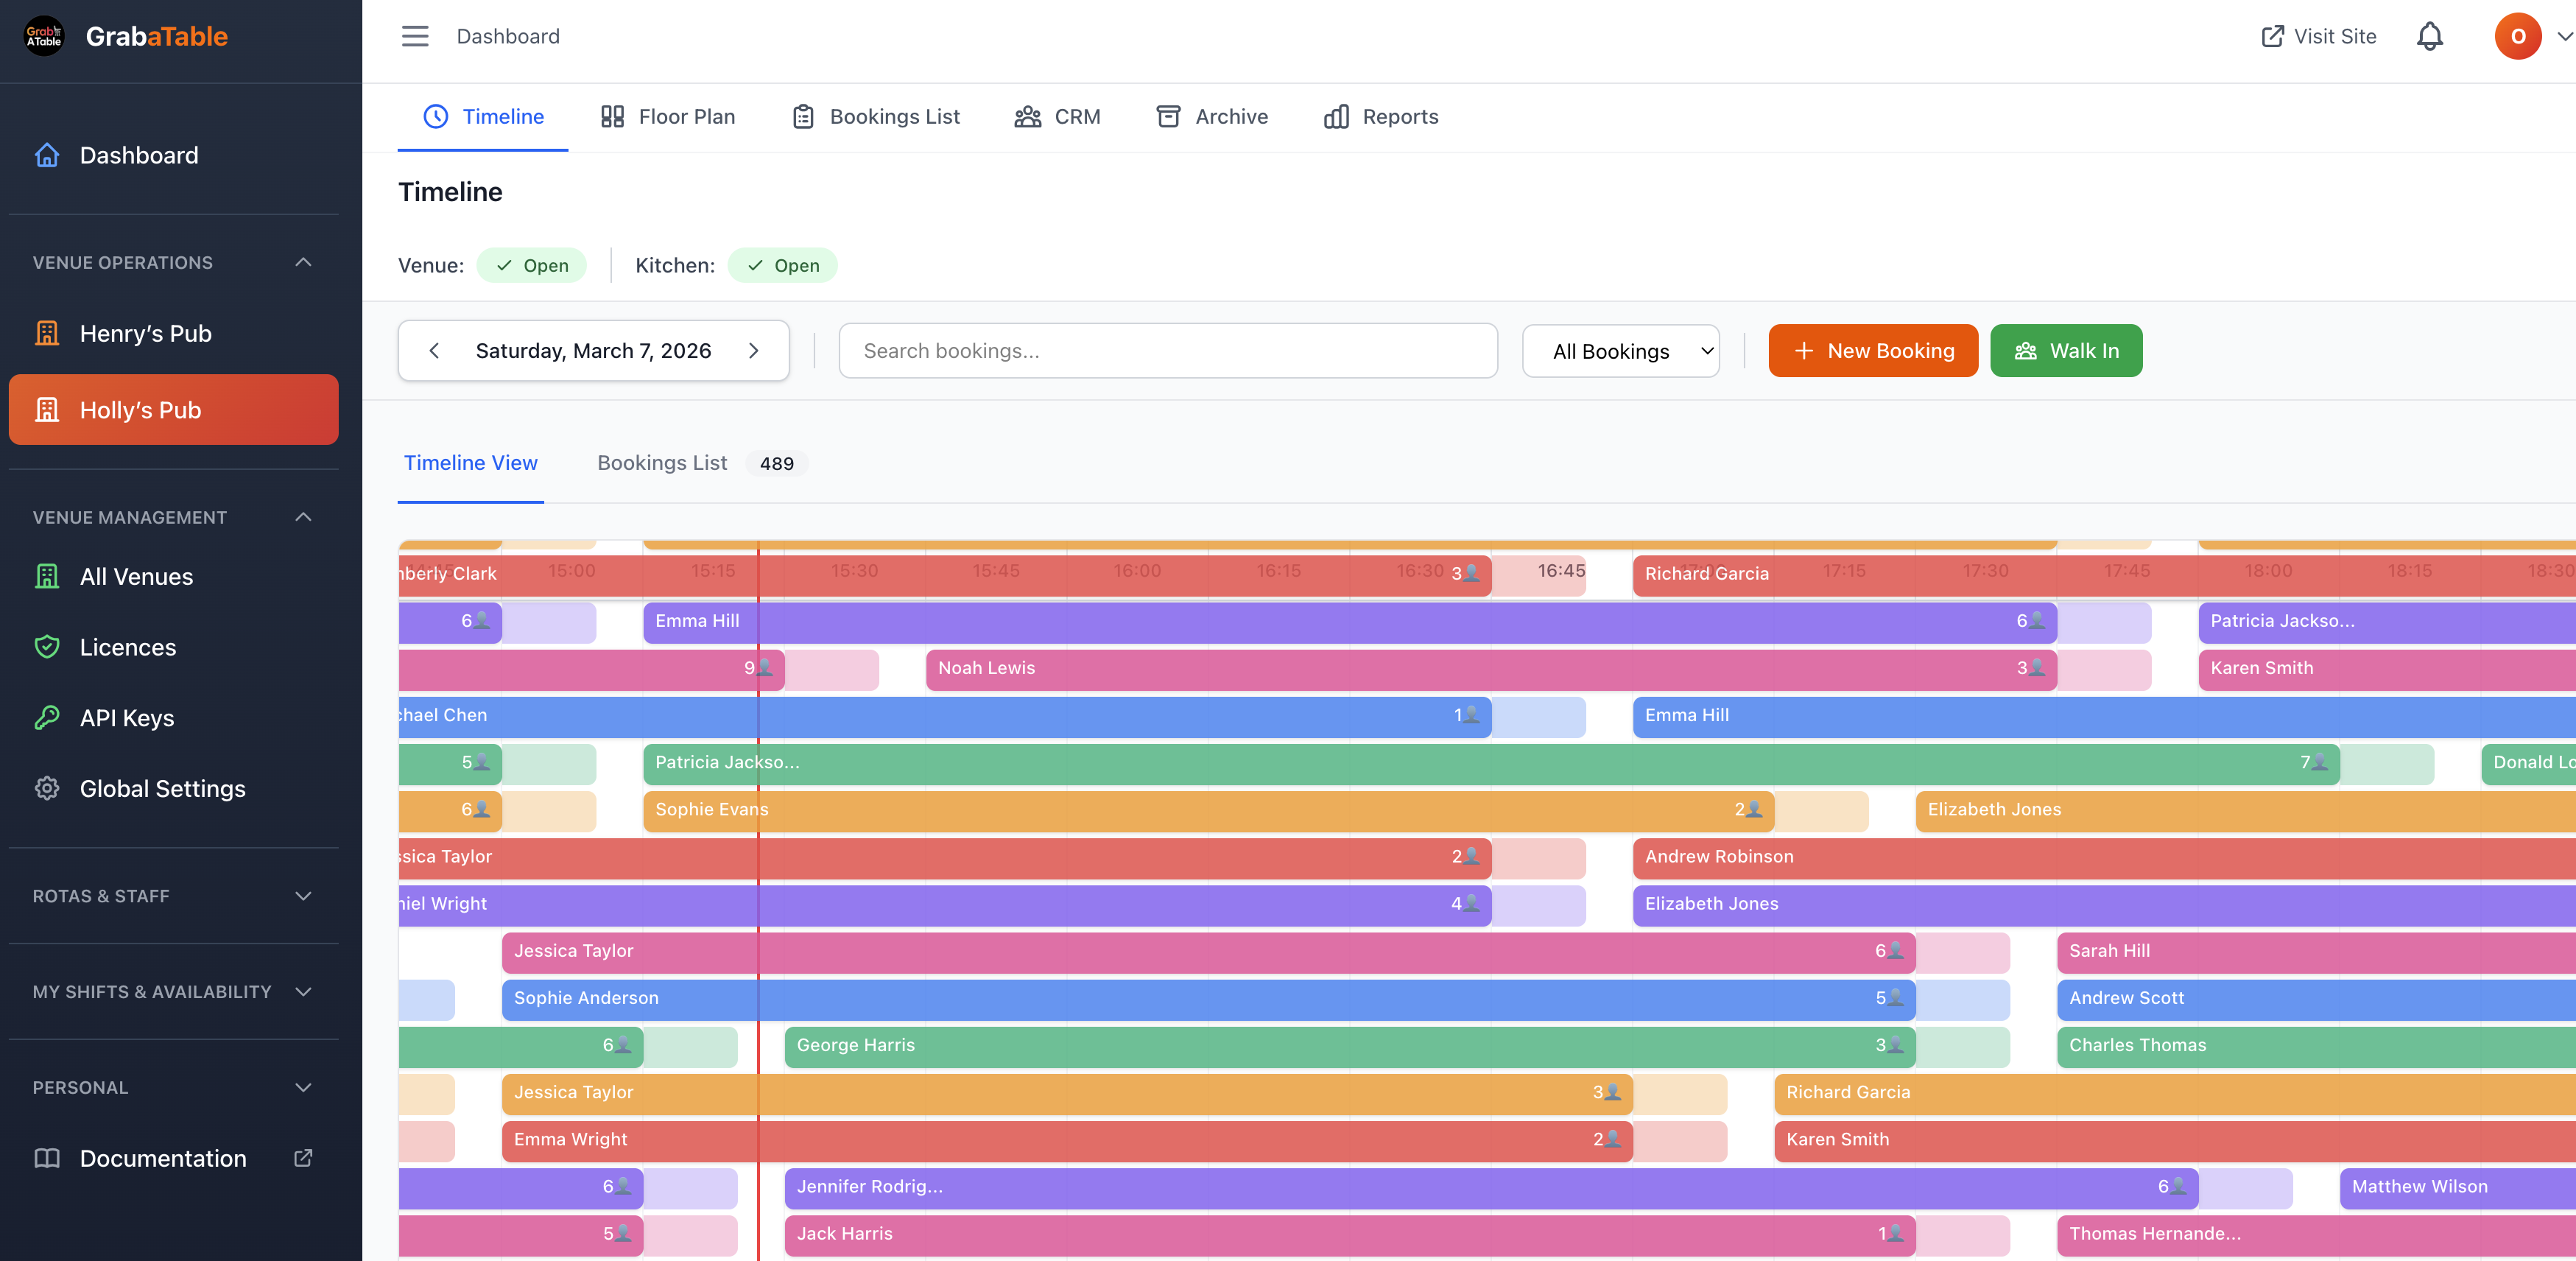The width and height of the screenshot is (2576, 1261).
Task: Open the hamburger navigation menu
Action: click(x=415, y=36)
